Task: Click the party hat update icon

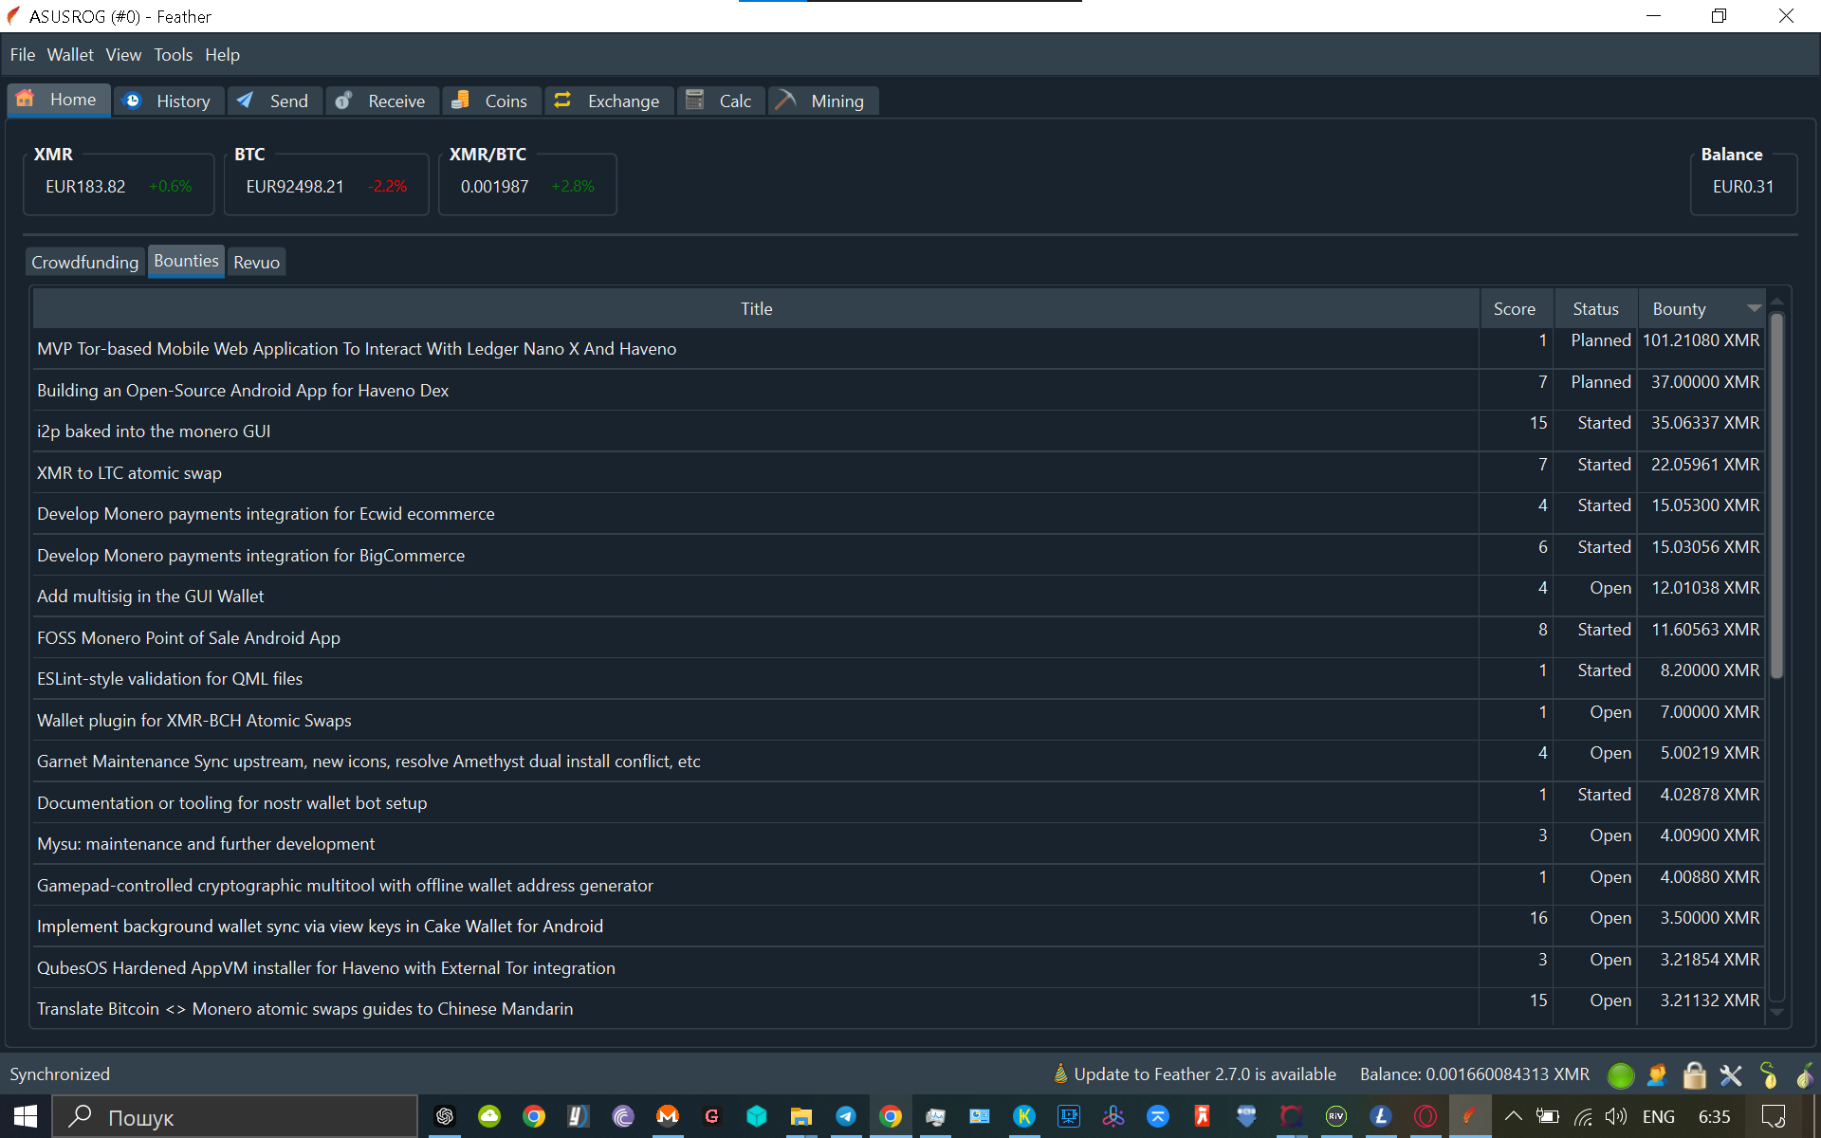Action: click(1060, 1074)
